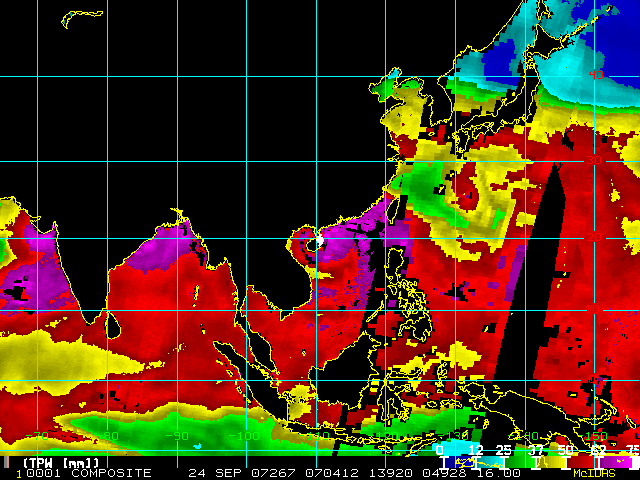Pick the green 25–37 legend segment
This screenshot has height=480, width=640.
pyautogui.click(x=520, y=463)
